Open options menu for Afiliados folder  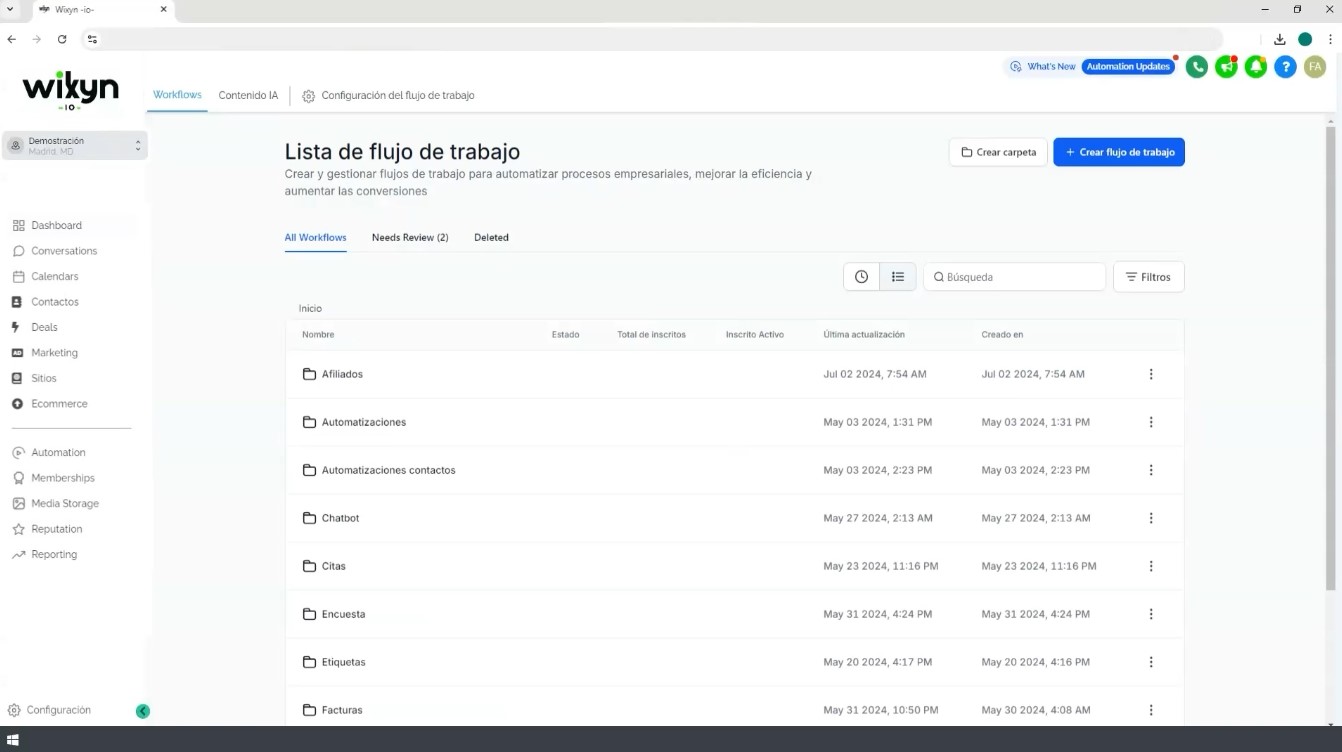point(1151,374)
